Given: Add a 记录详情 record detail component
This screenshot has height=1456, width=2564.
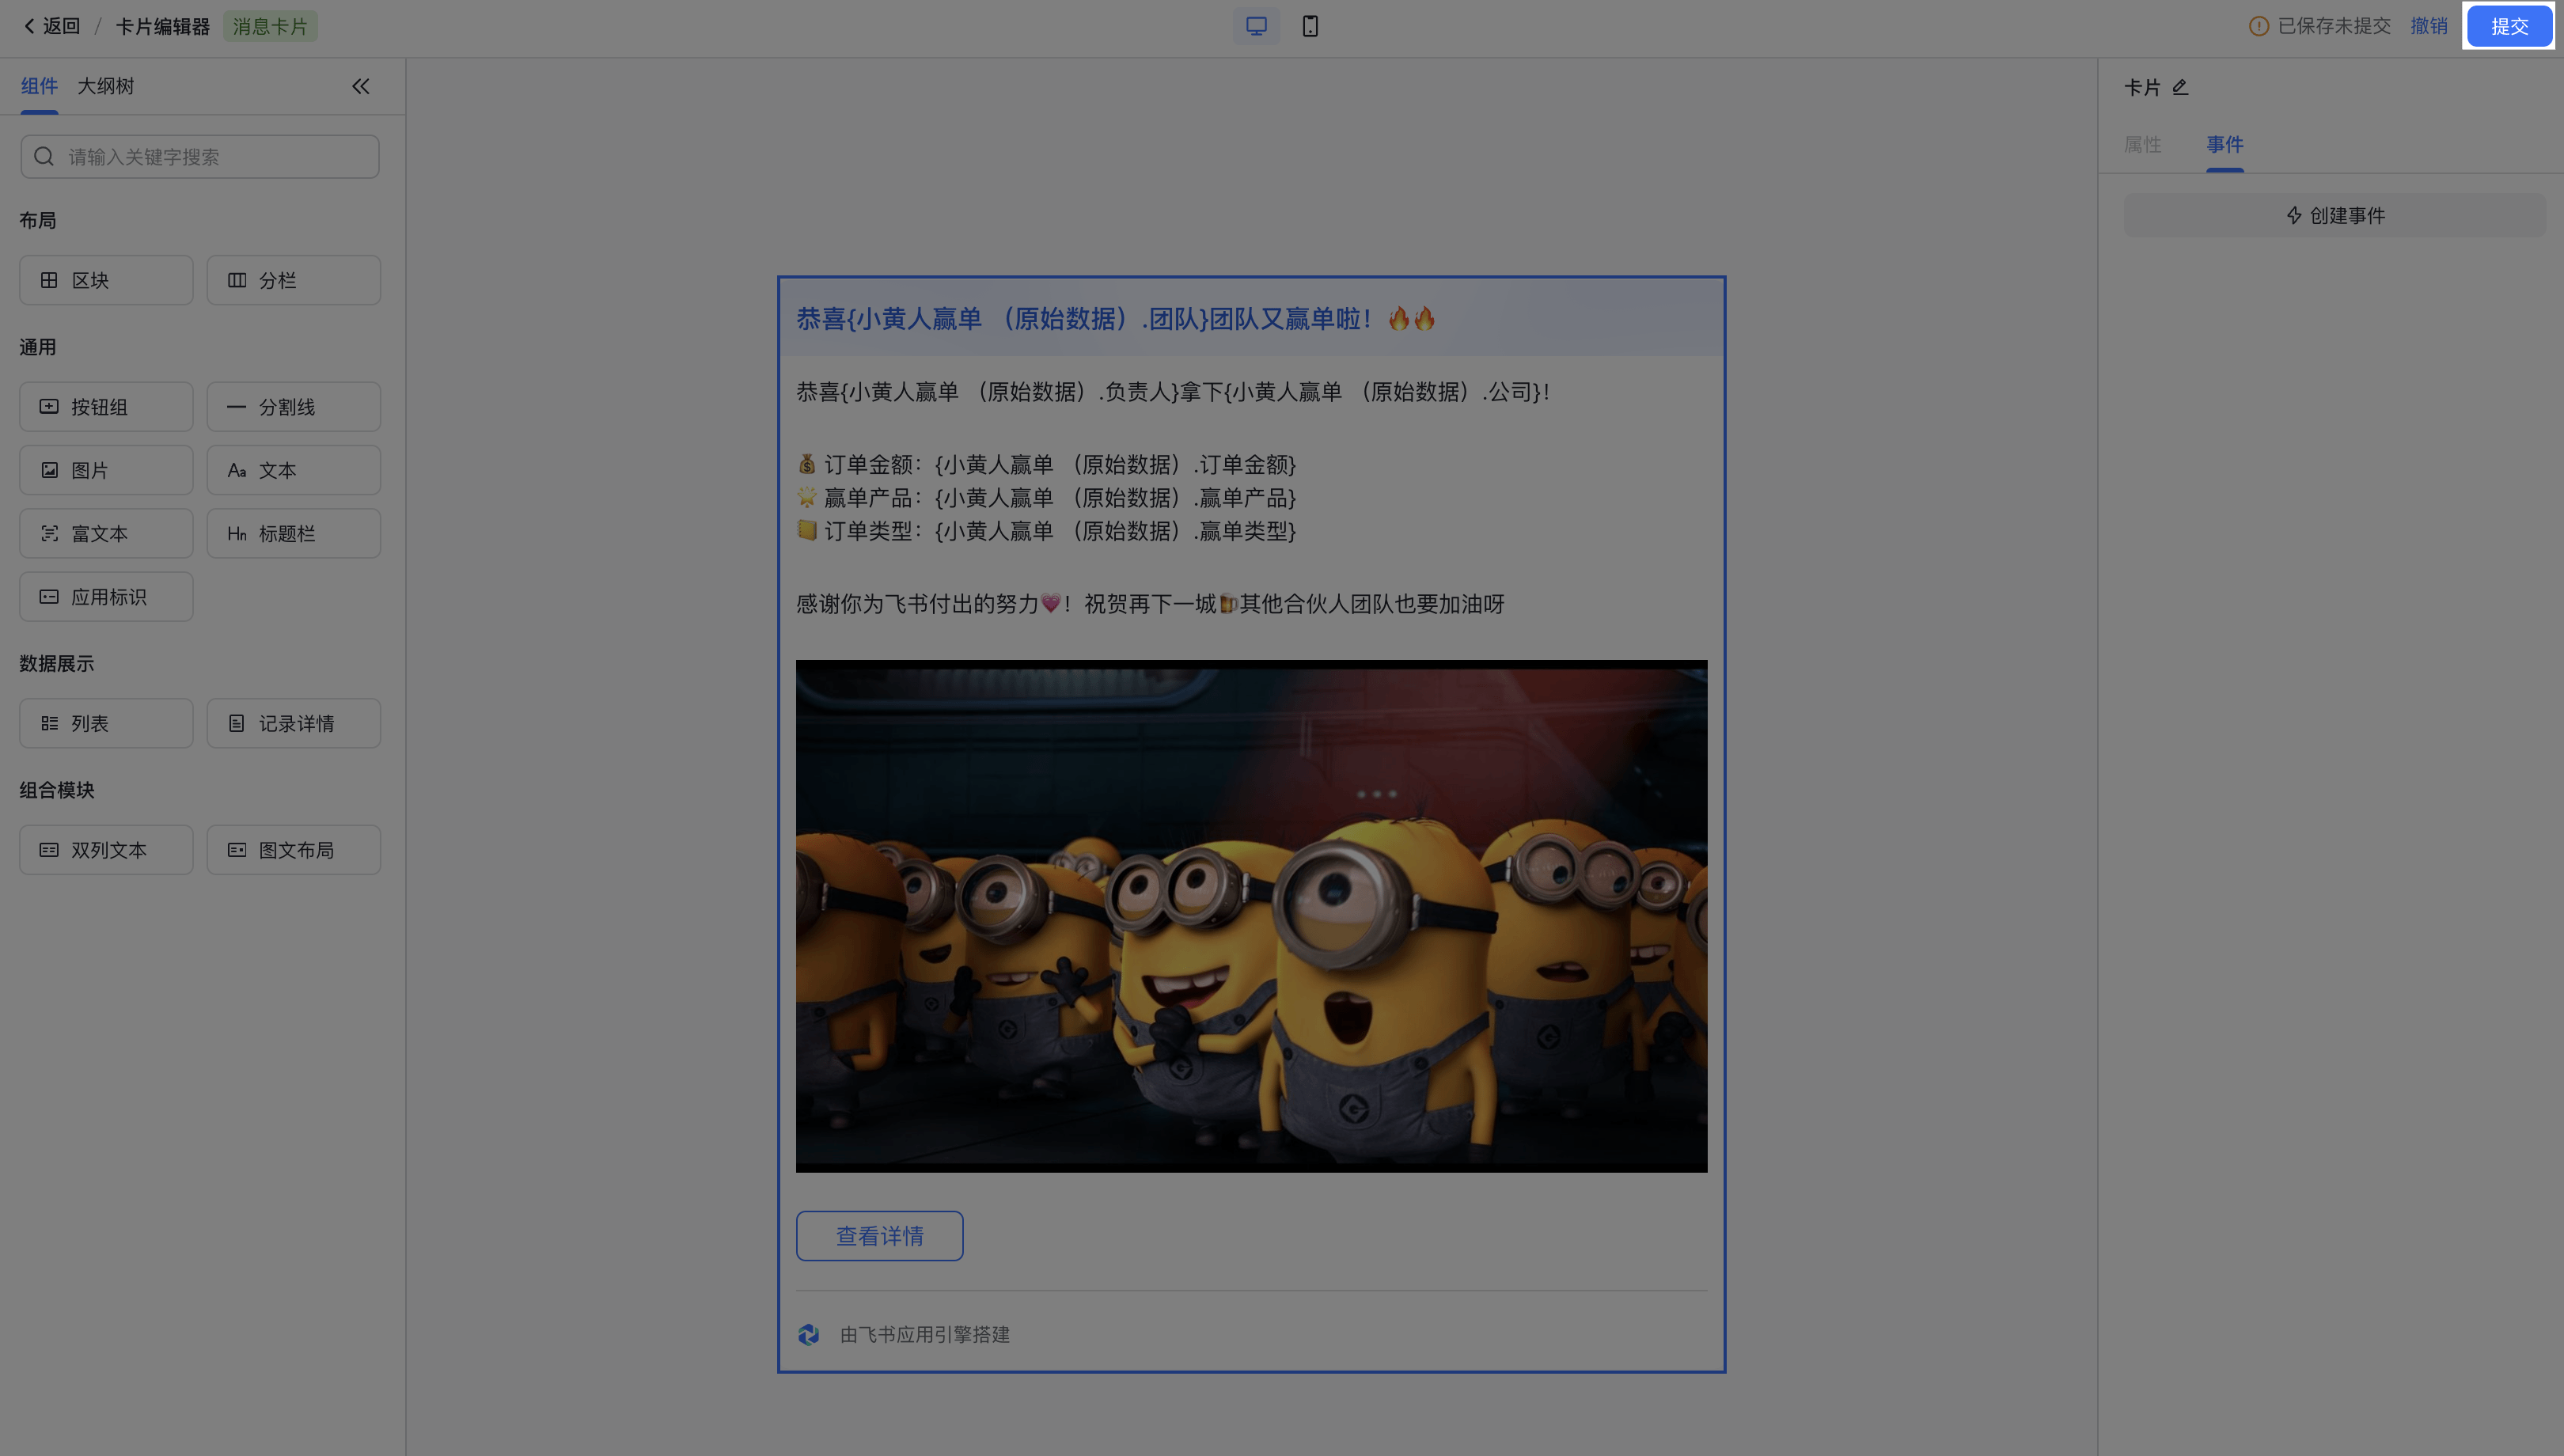Looking at the screenshot, I should click(293, 723).
